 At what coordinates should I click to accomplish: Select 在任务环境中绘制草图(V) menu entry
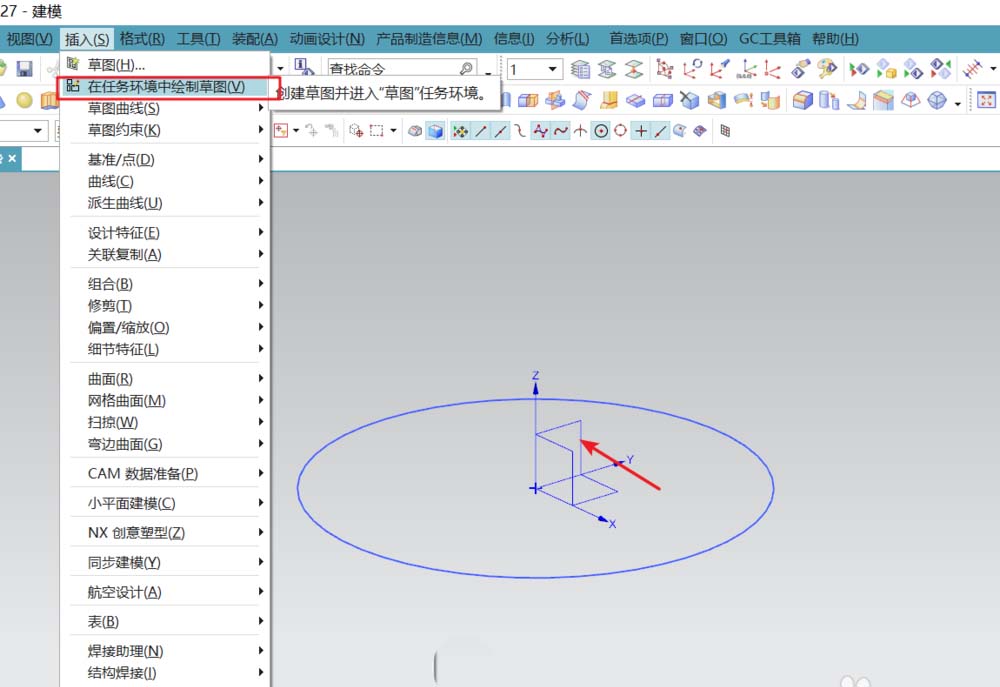(x=165, y=87)
